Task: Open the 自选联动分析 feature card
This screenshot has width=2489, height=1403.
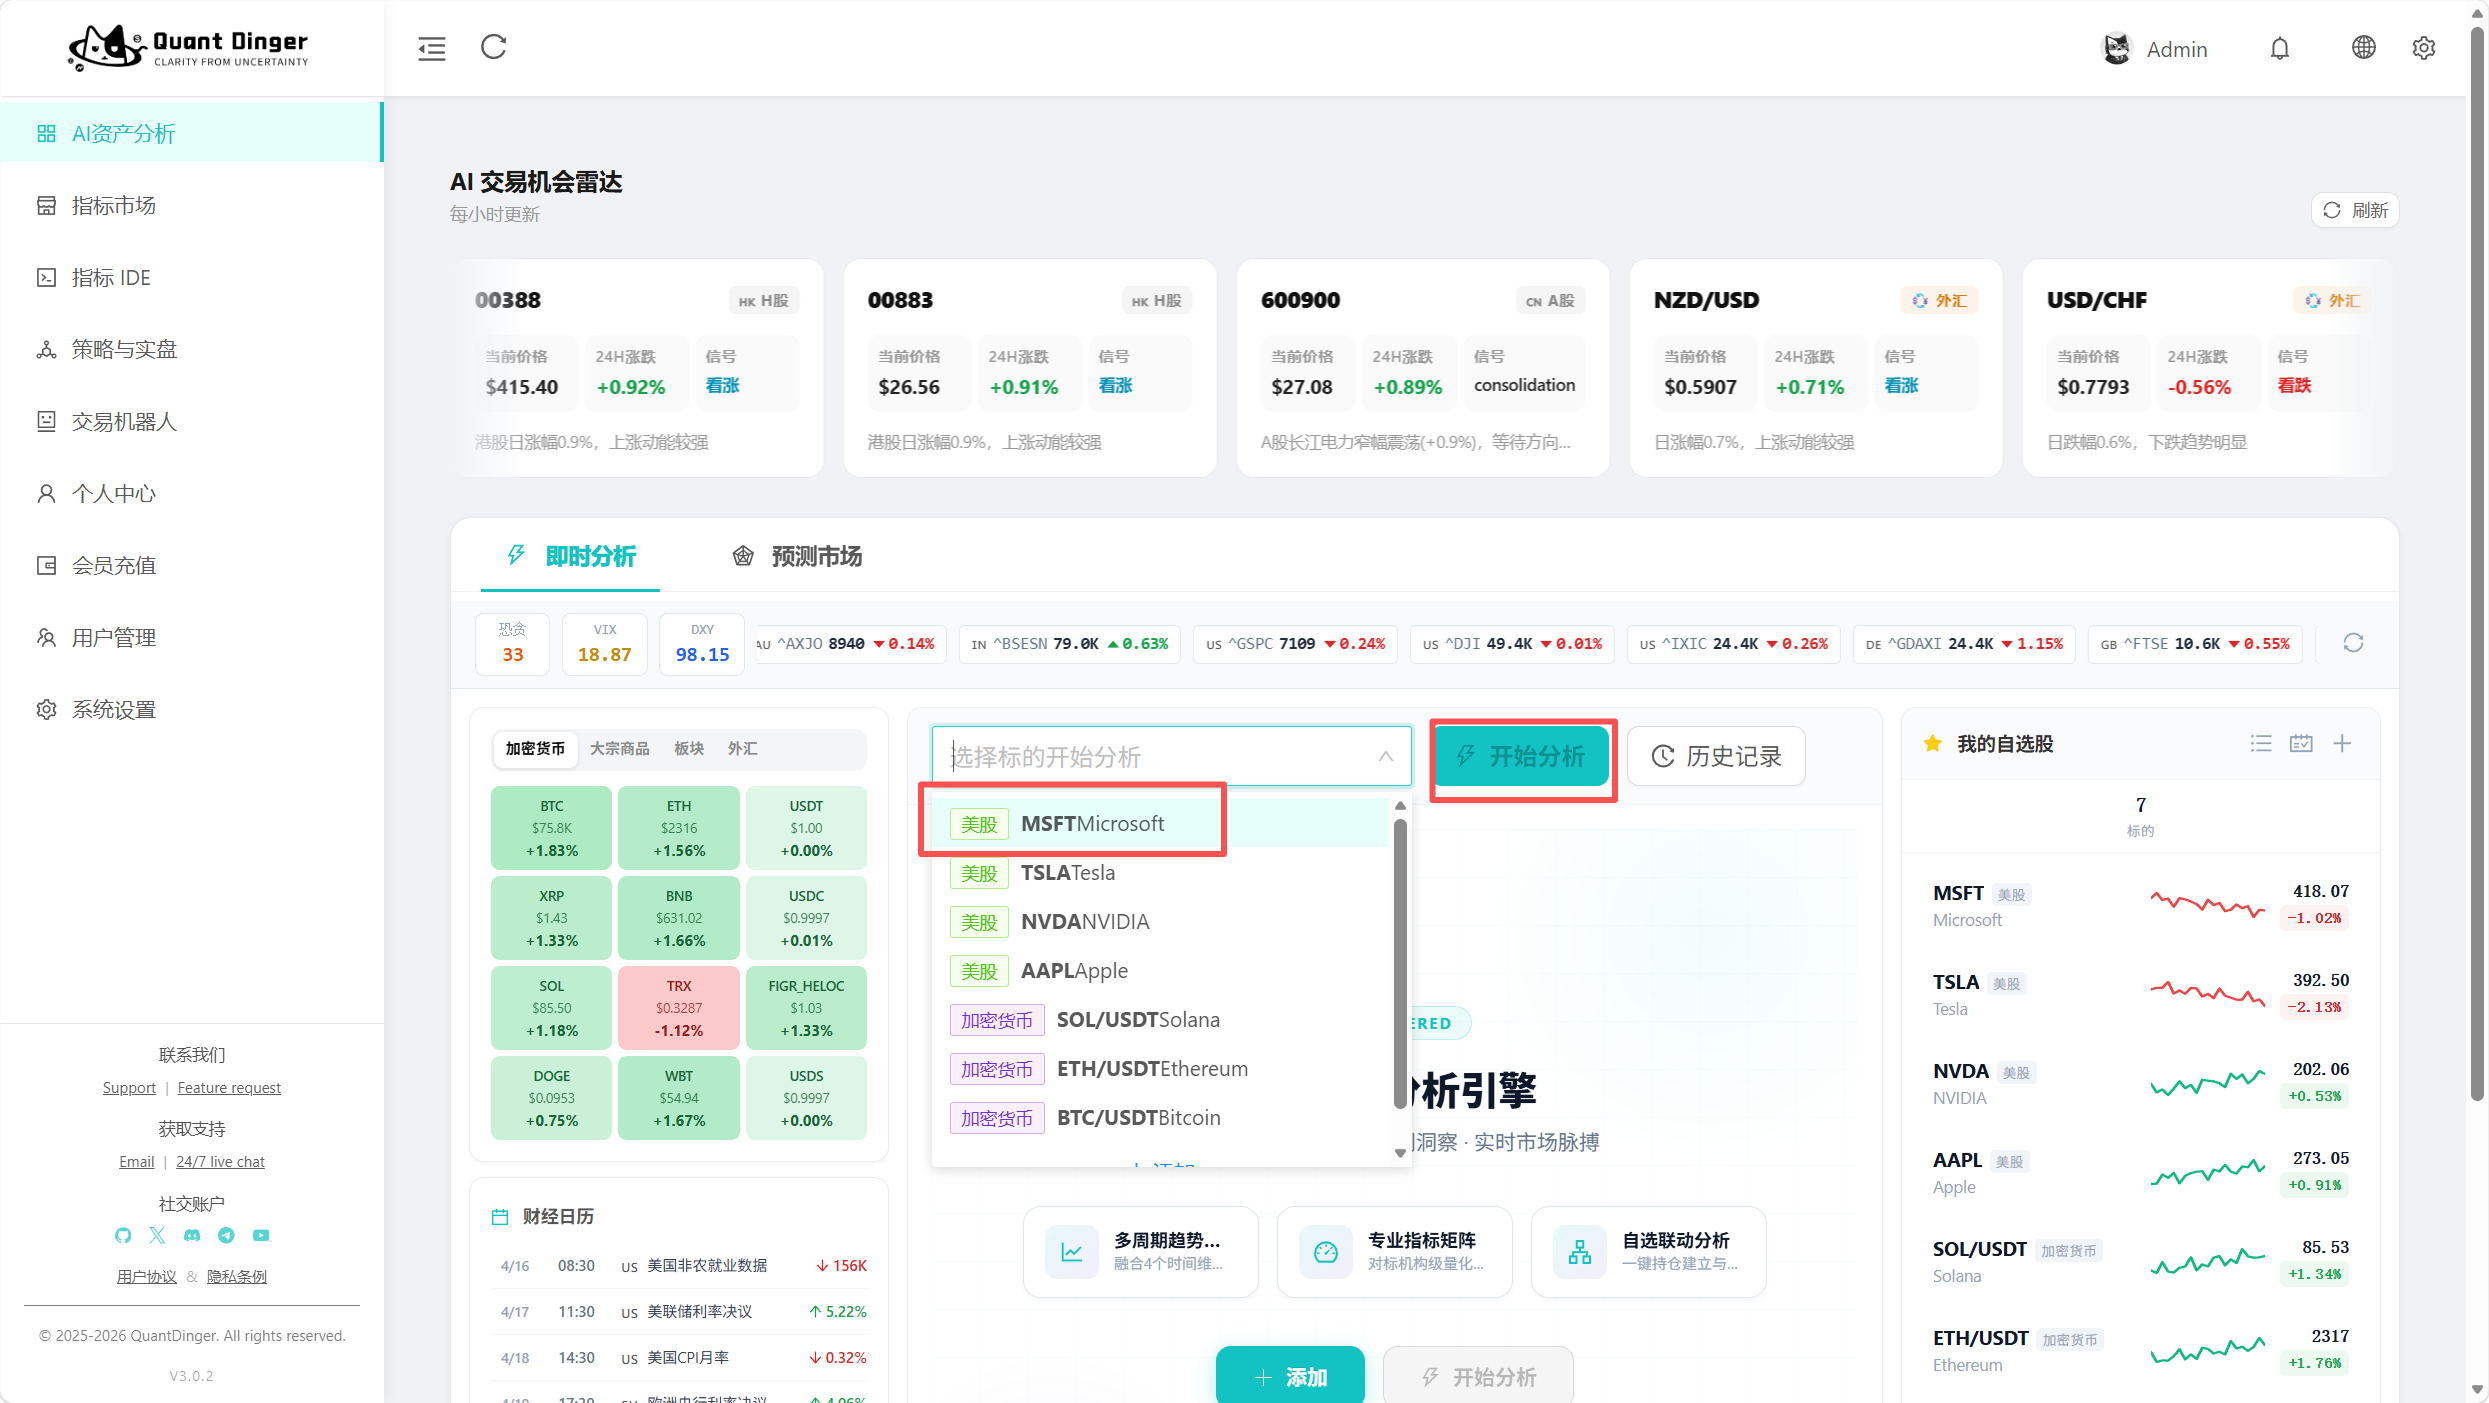Action: point(1649,1251)
